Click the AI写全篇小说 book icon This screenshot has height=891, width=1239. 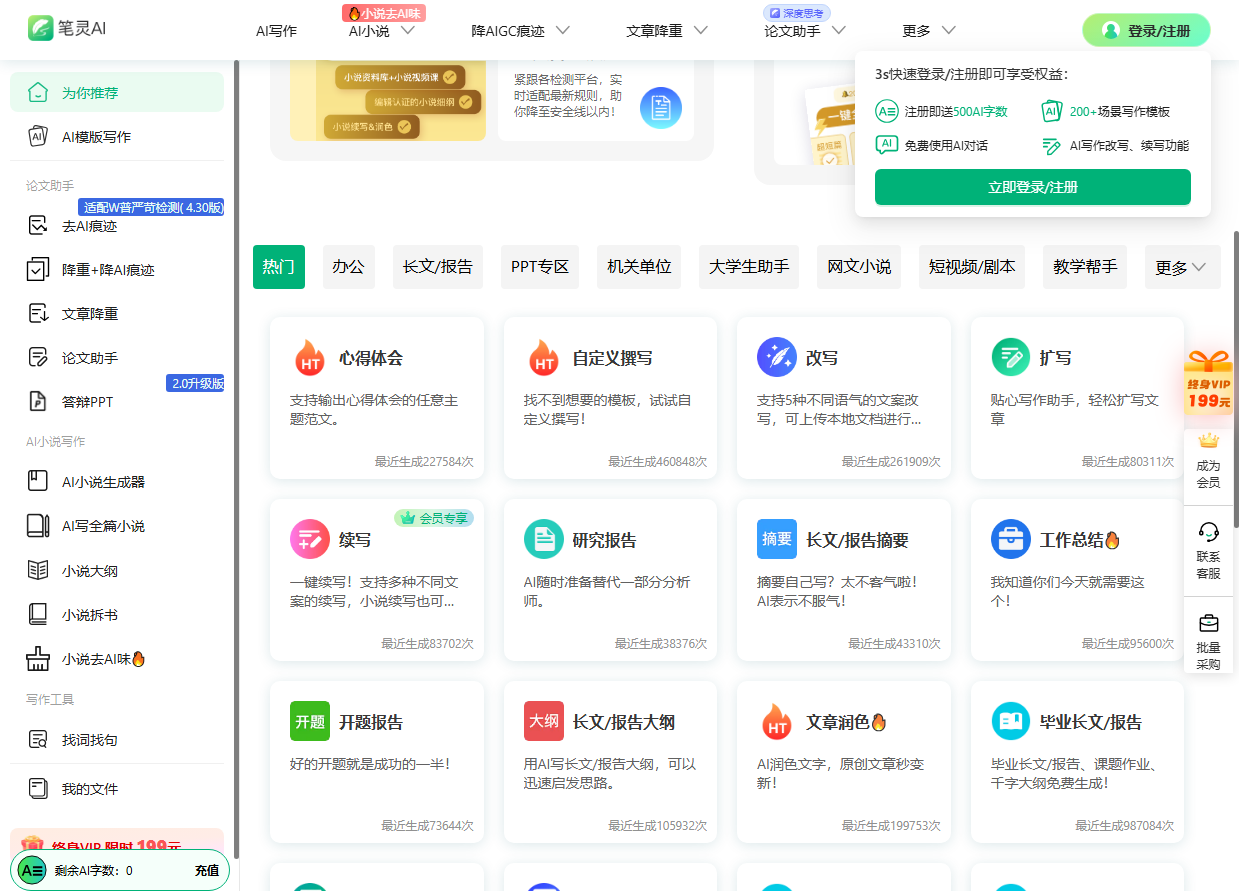38,526
